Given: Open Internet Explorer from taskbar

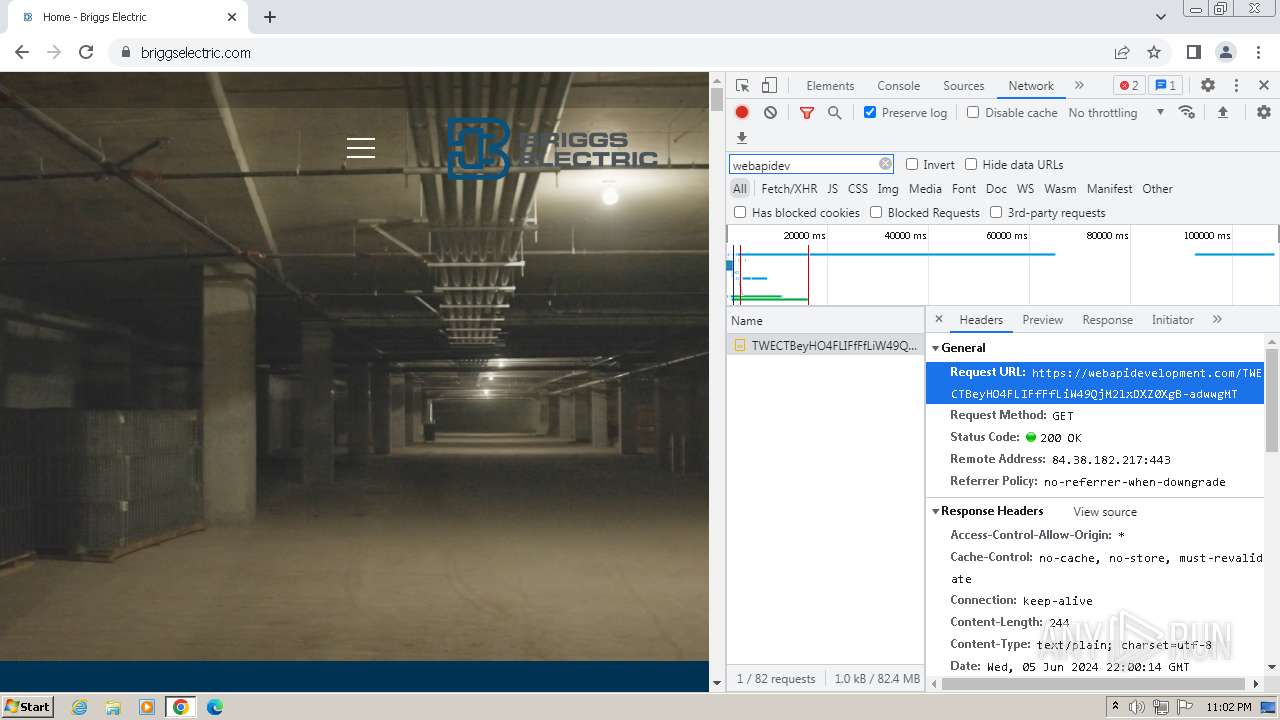Looking at the screenshot, I should tap(79, 707).
